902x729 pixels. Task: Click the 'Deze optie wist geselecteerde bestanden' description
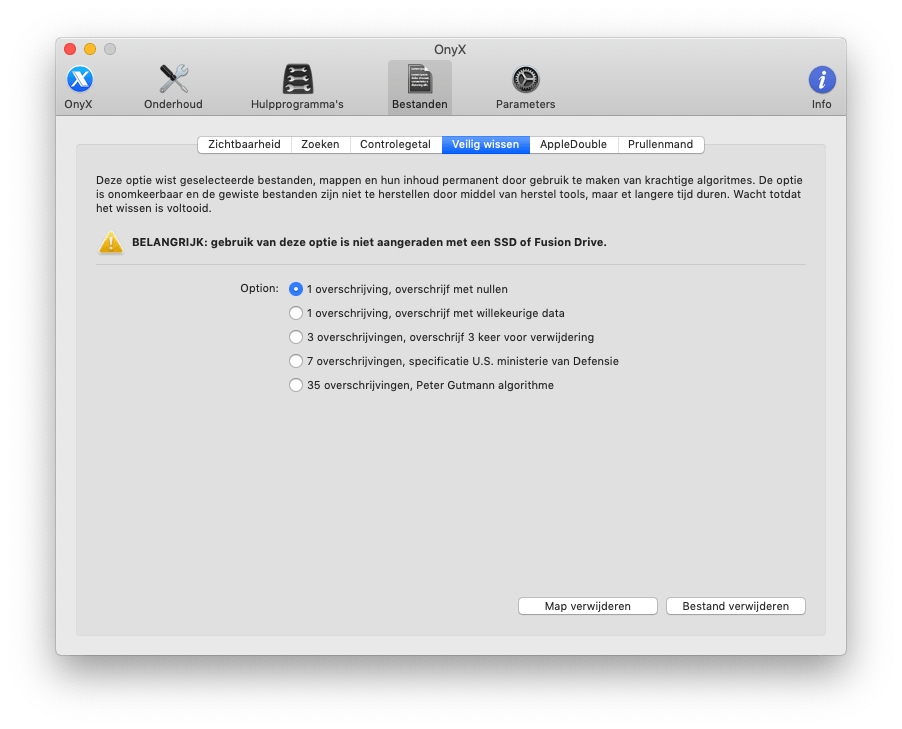pyautogui.click(x=449, y=194)
